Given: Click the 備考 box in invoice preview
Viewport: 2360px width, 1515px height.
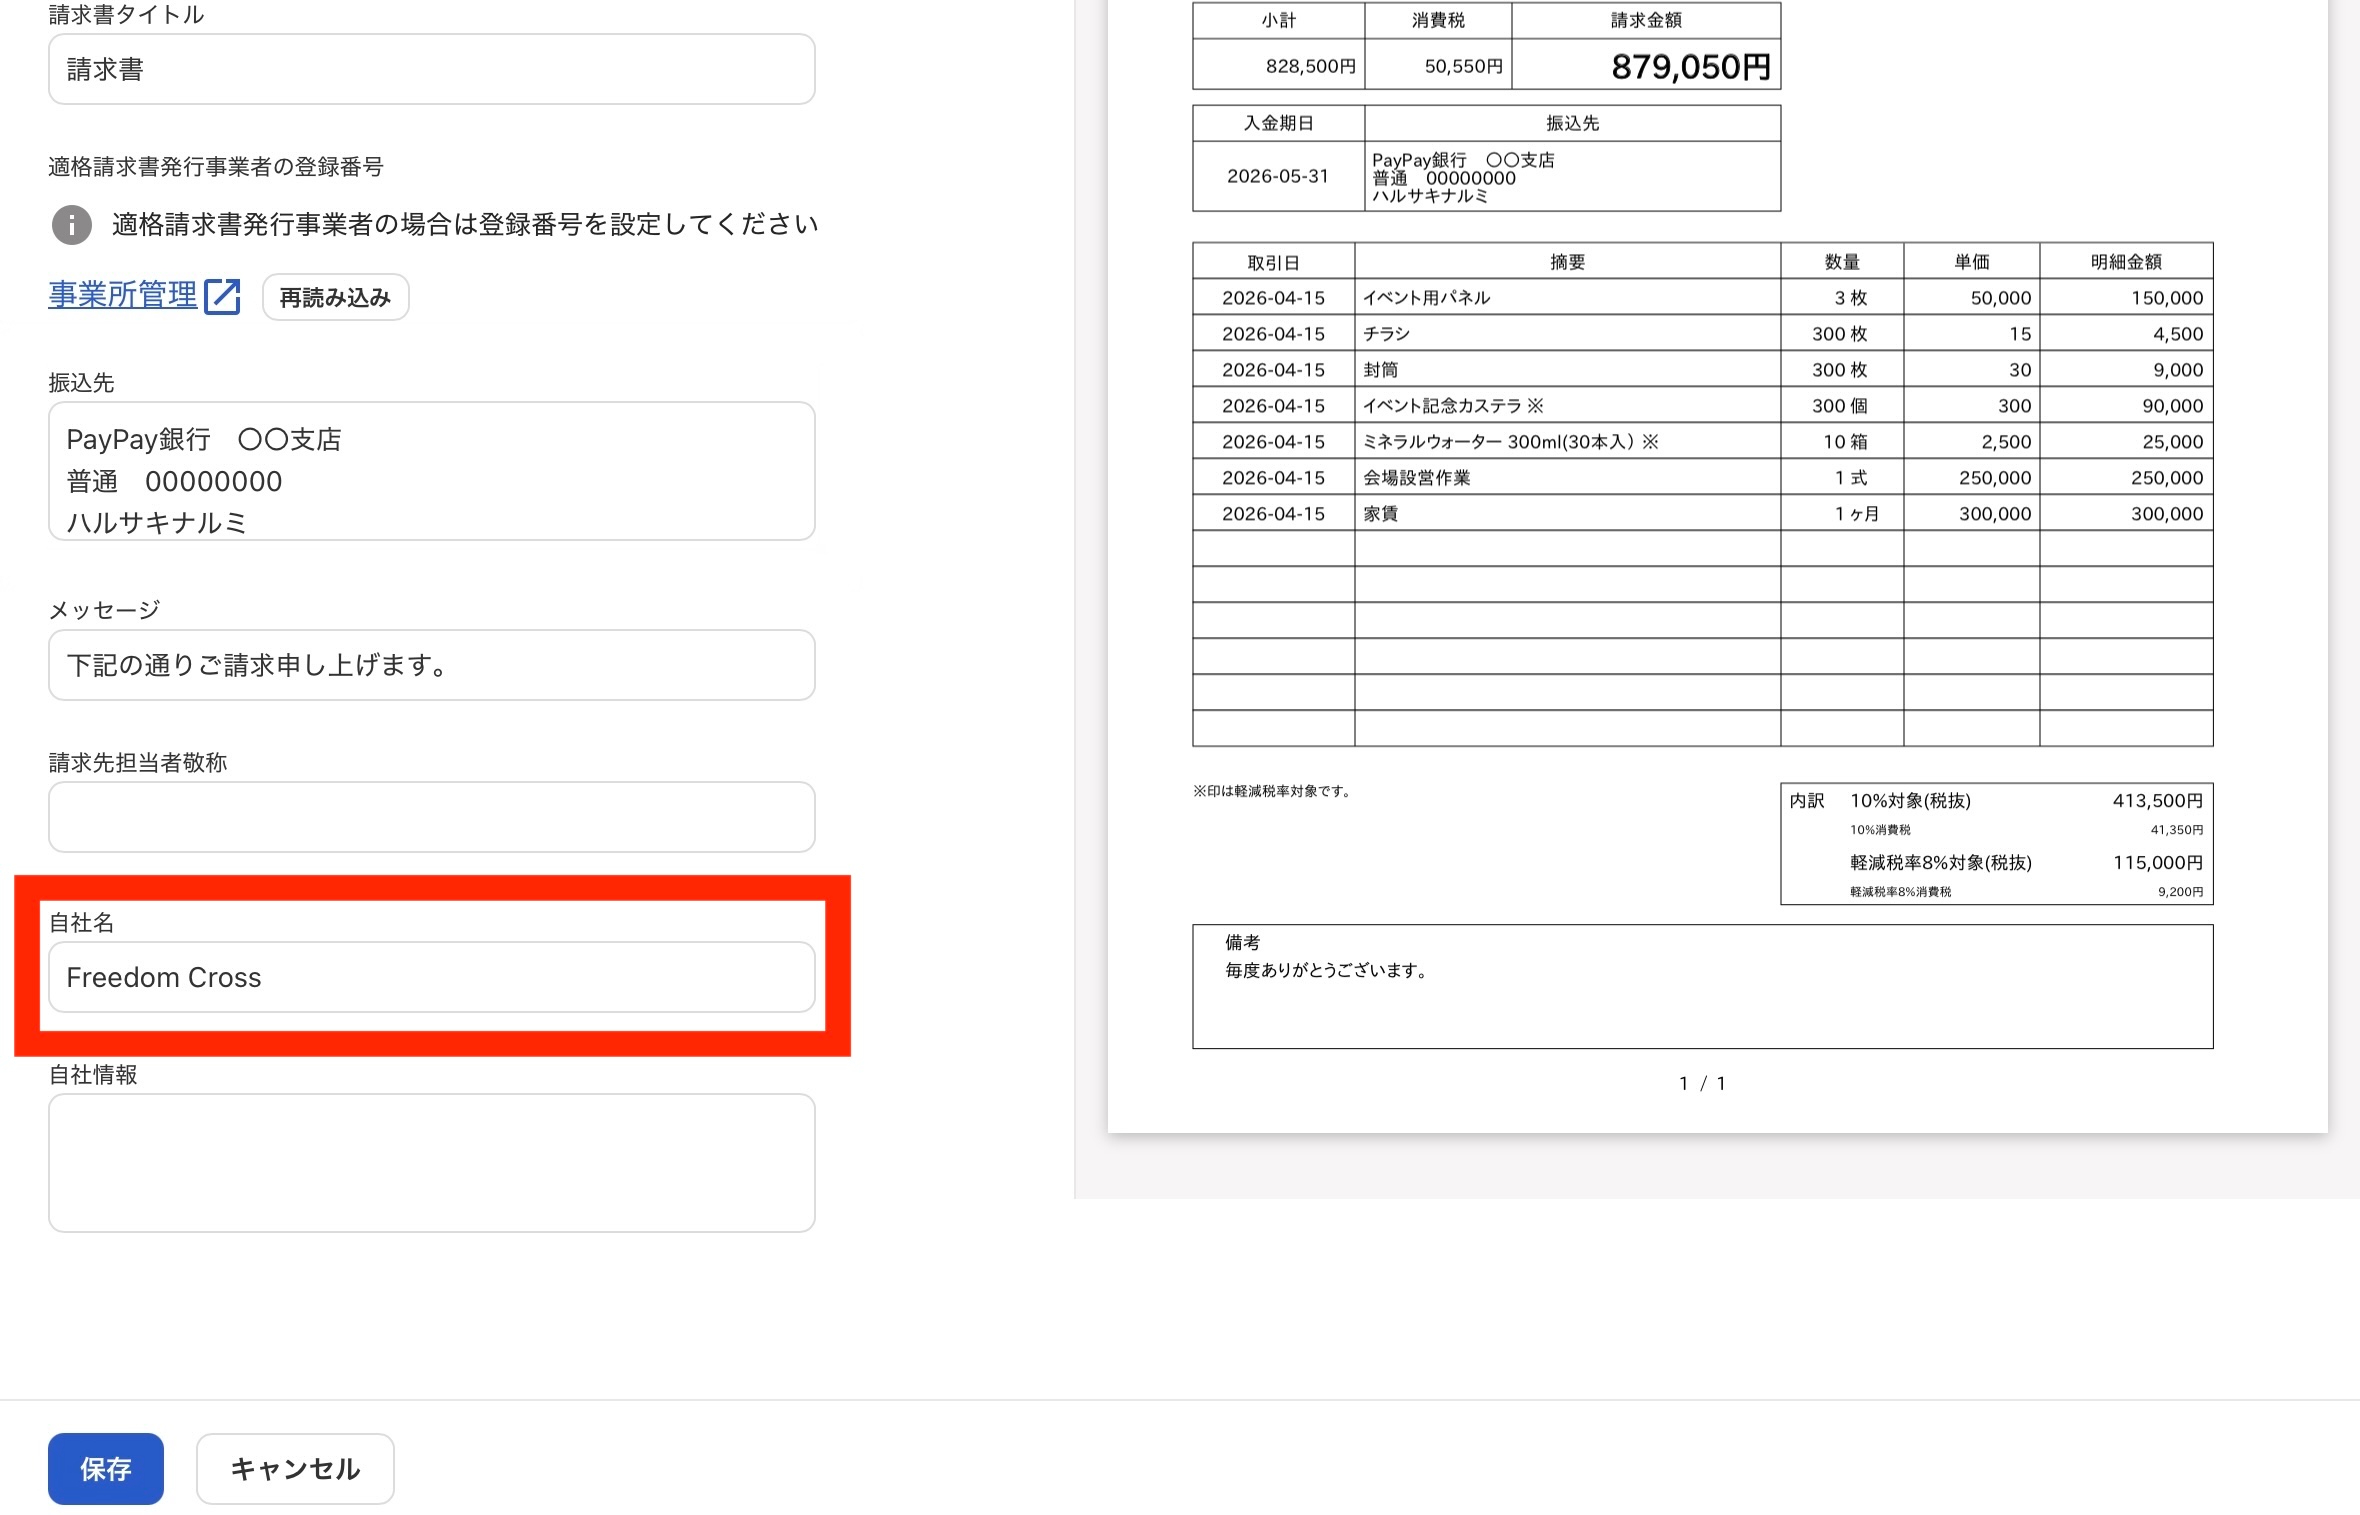Looking at the screenshot, I should click(x=1702, y=986).
